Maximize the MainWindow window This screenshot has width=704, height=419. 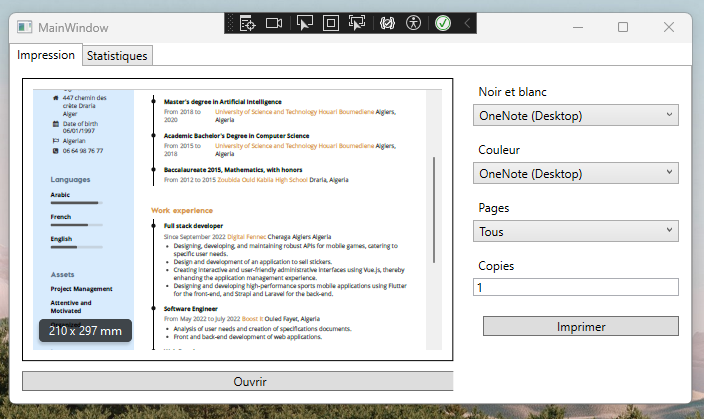[x=623, y=27]
